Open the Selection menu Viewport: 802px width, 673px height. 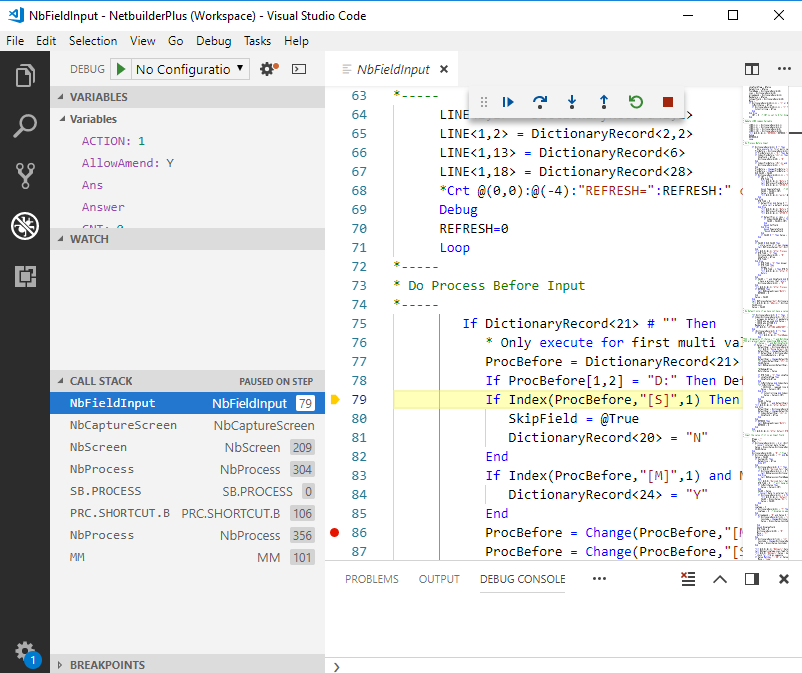pos(93,41)
